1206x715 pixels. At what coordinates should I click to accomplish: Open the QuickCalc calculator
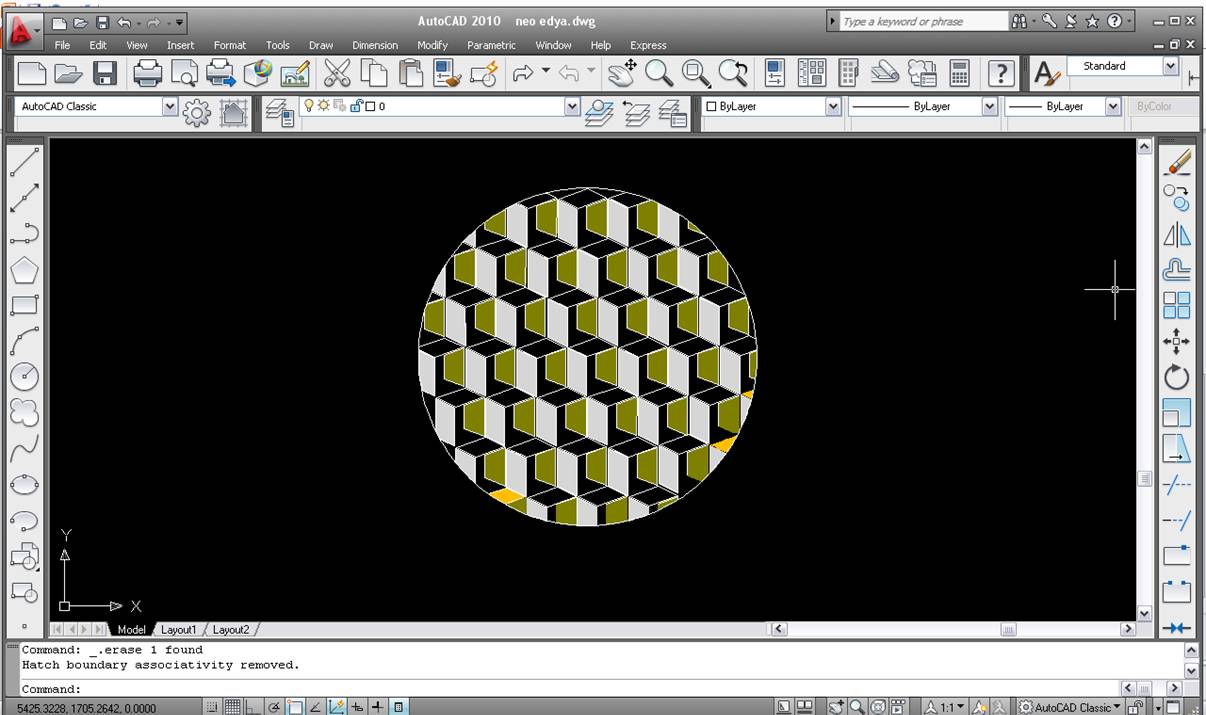[959, 73]
